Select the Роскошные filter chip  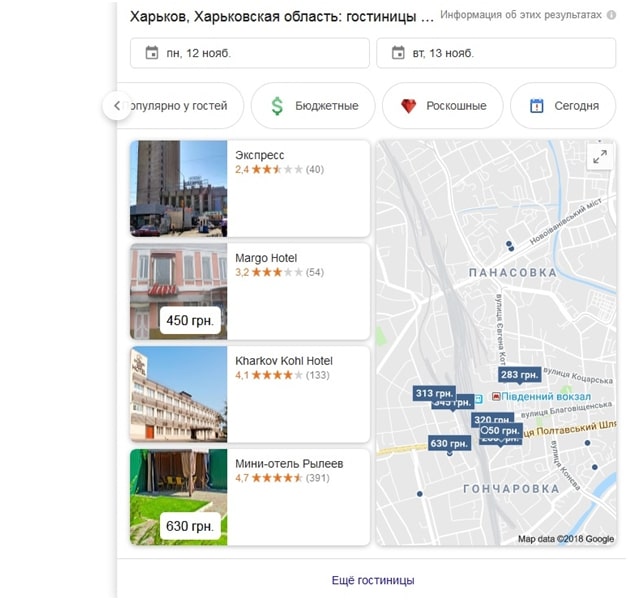click(x=442, y=106)
